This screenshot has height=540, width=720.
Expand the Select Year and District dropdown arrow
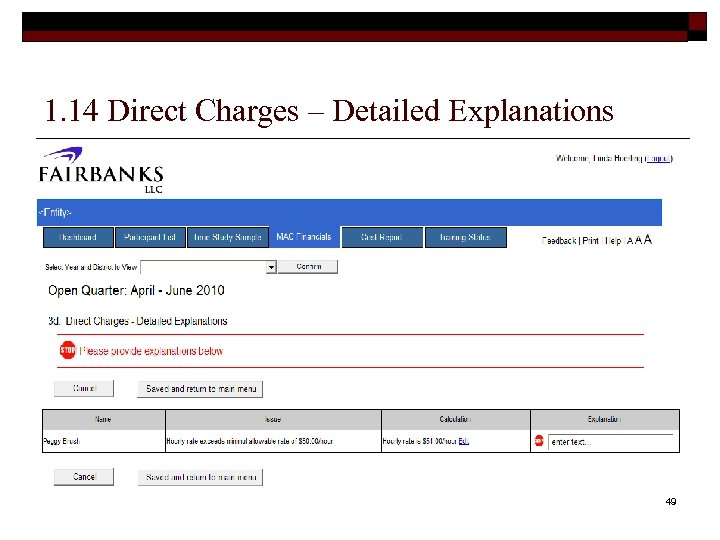(x=271, y=267)
